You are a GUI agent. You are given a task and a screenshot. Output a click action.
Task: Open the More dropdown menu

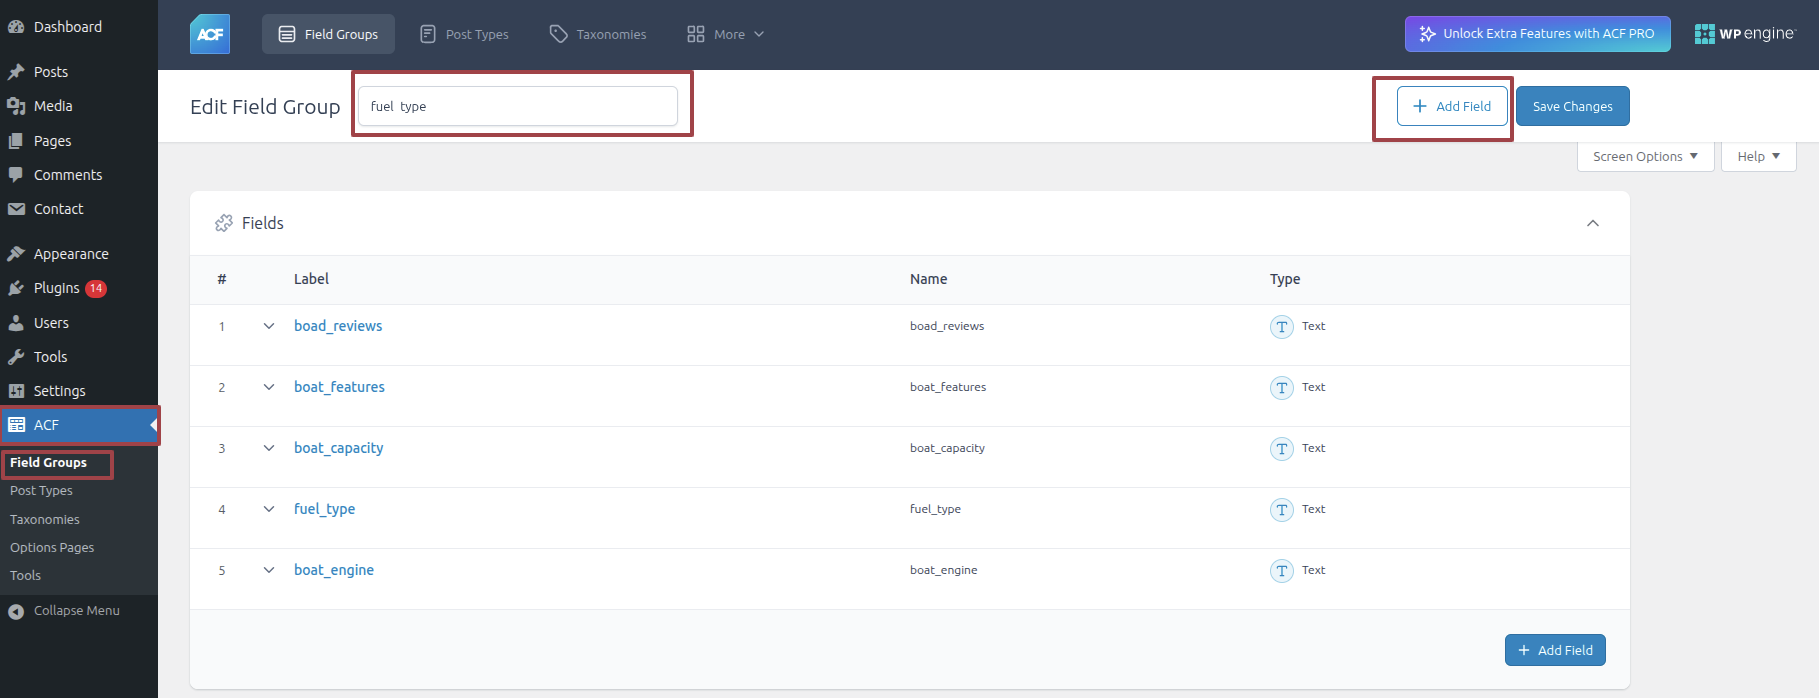tap(726, 34)
